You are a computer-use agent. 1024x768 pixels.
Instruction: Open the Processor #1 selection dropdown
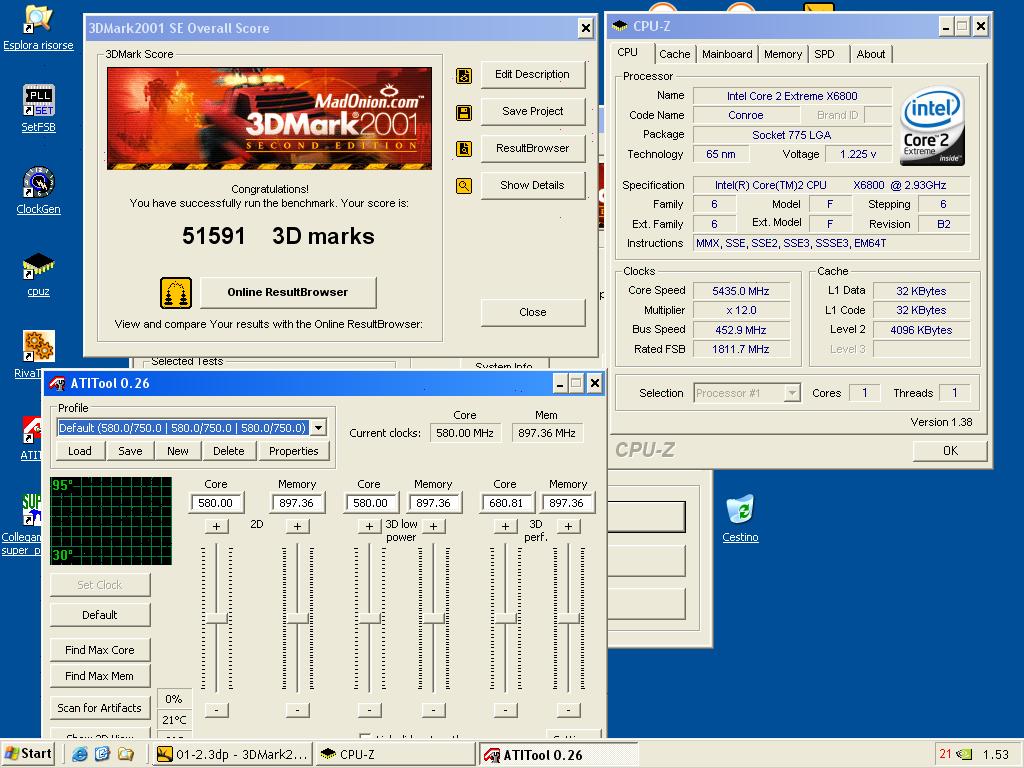tap(792, 393)
